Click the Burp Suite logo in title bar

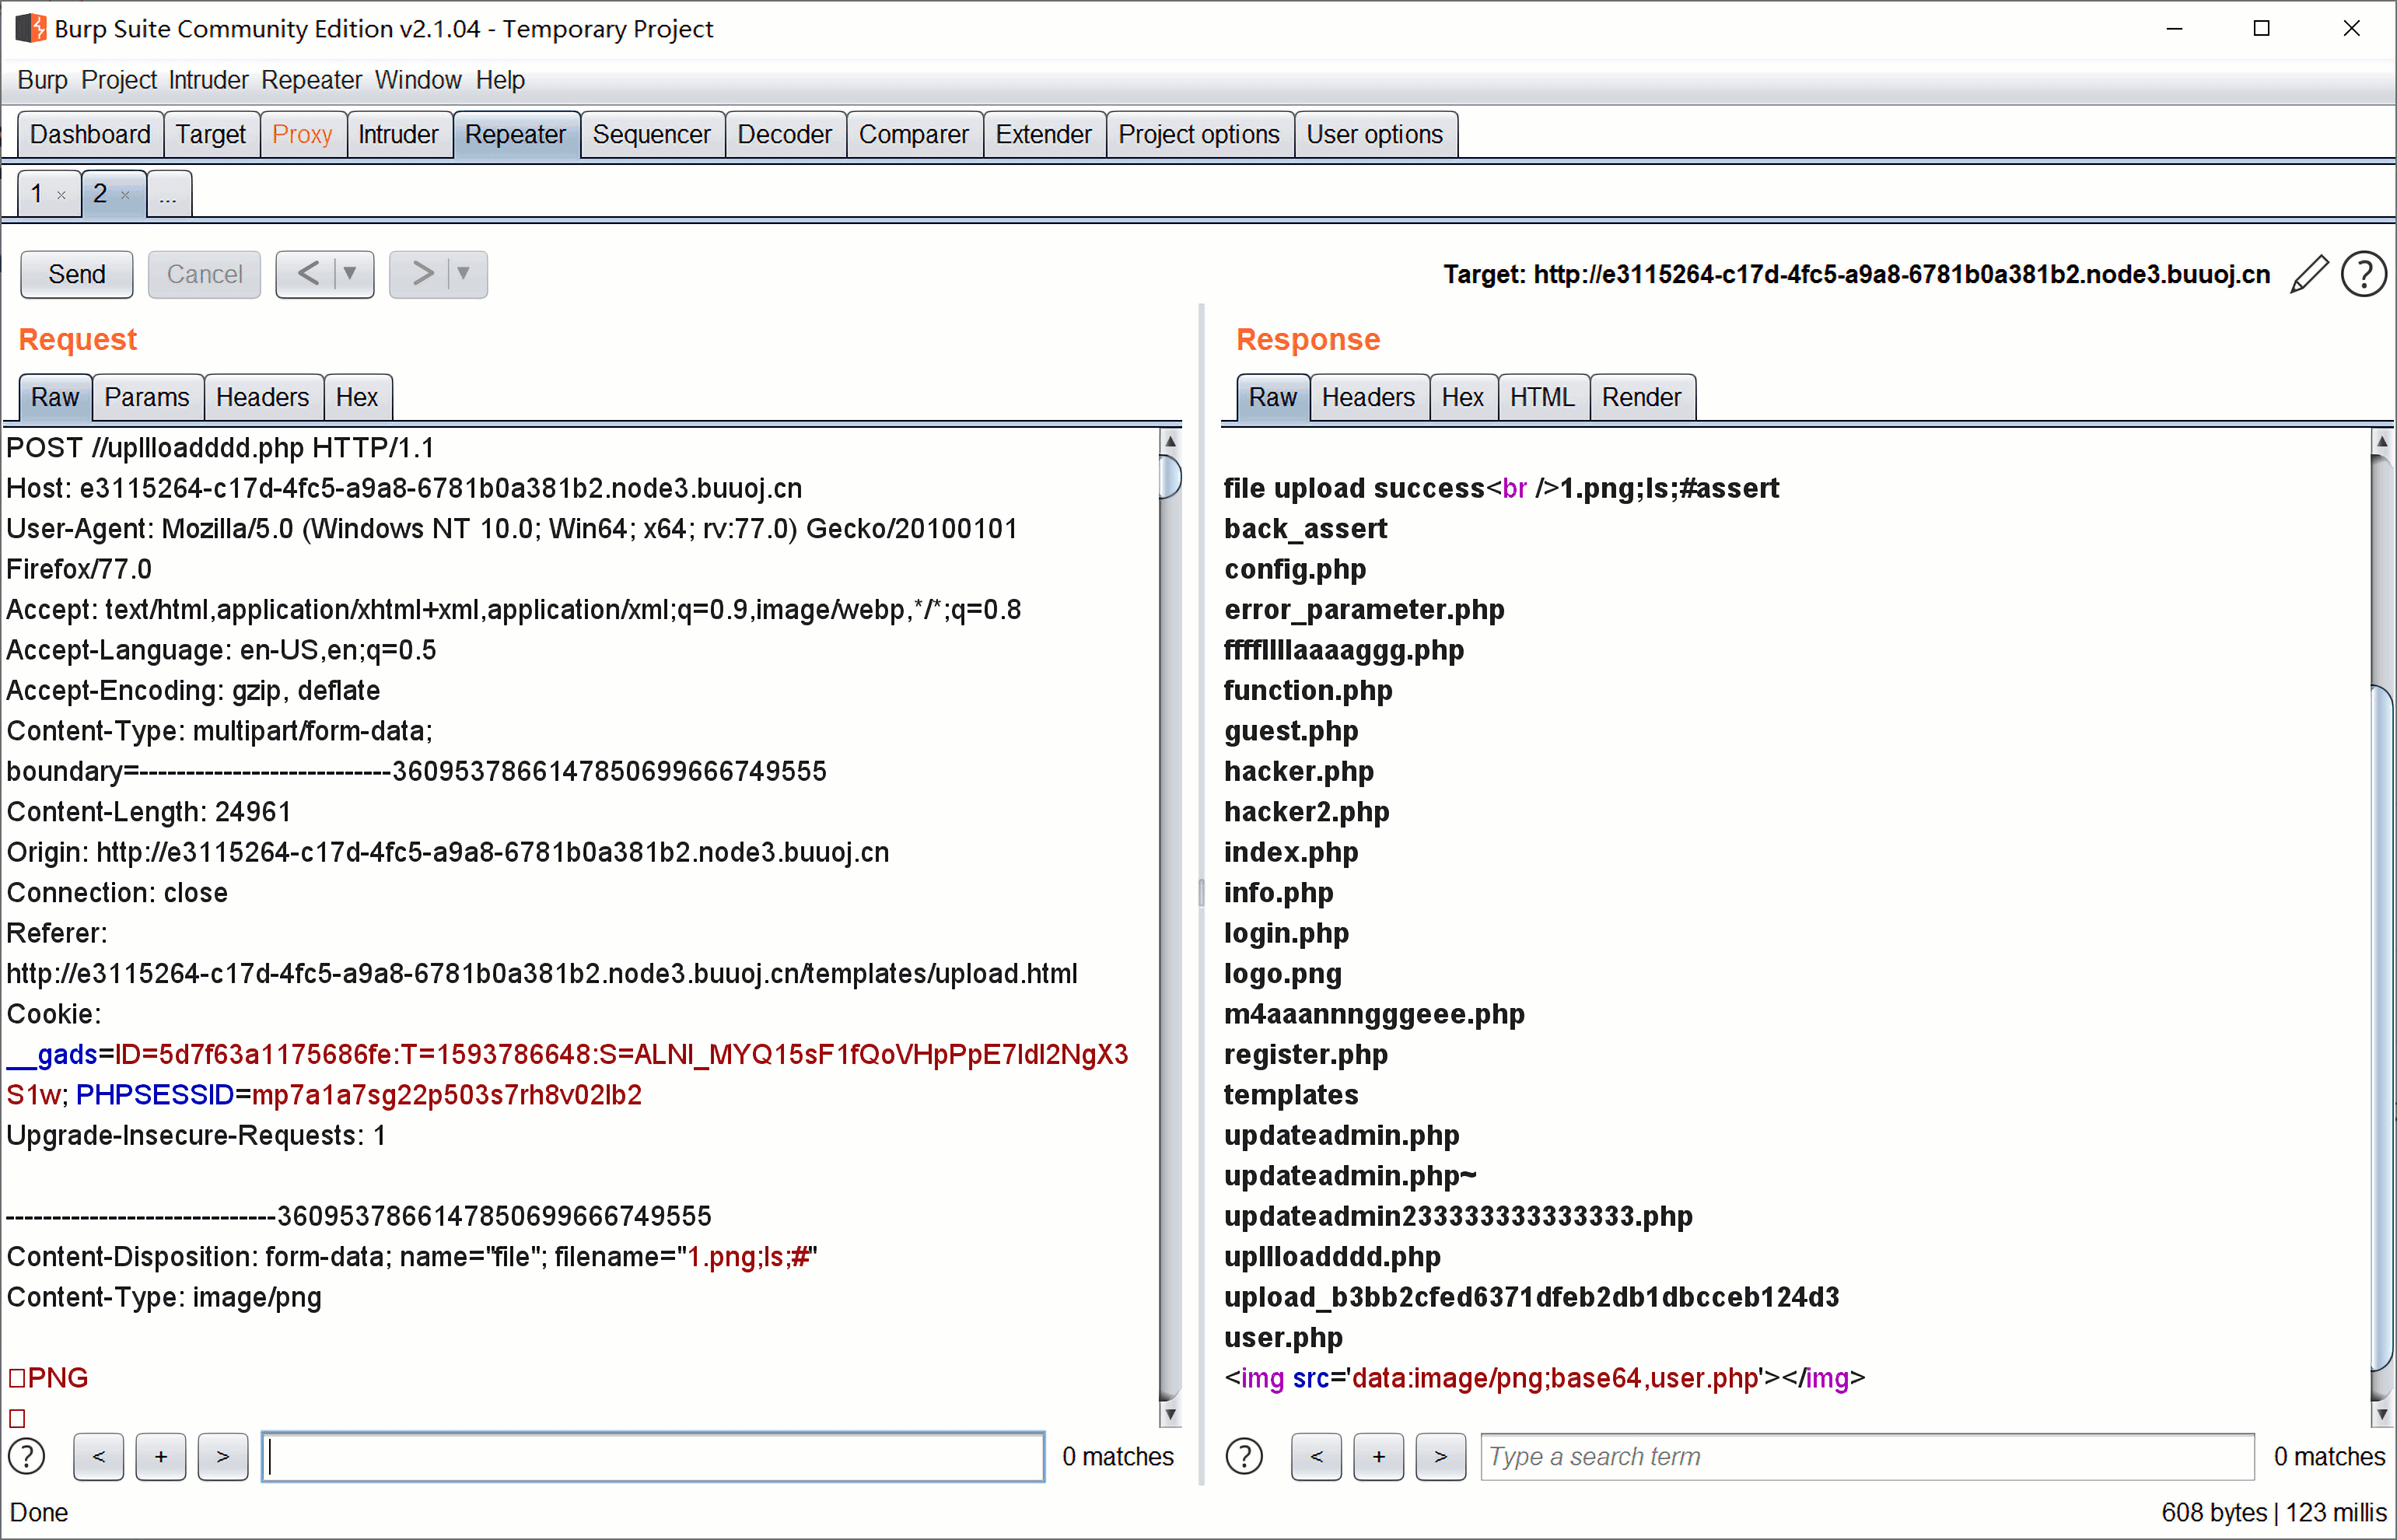(31, 28)
